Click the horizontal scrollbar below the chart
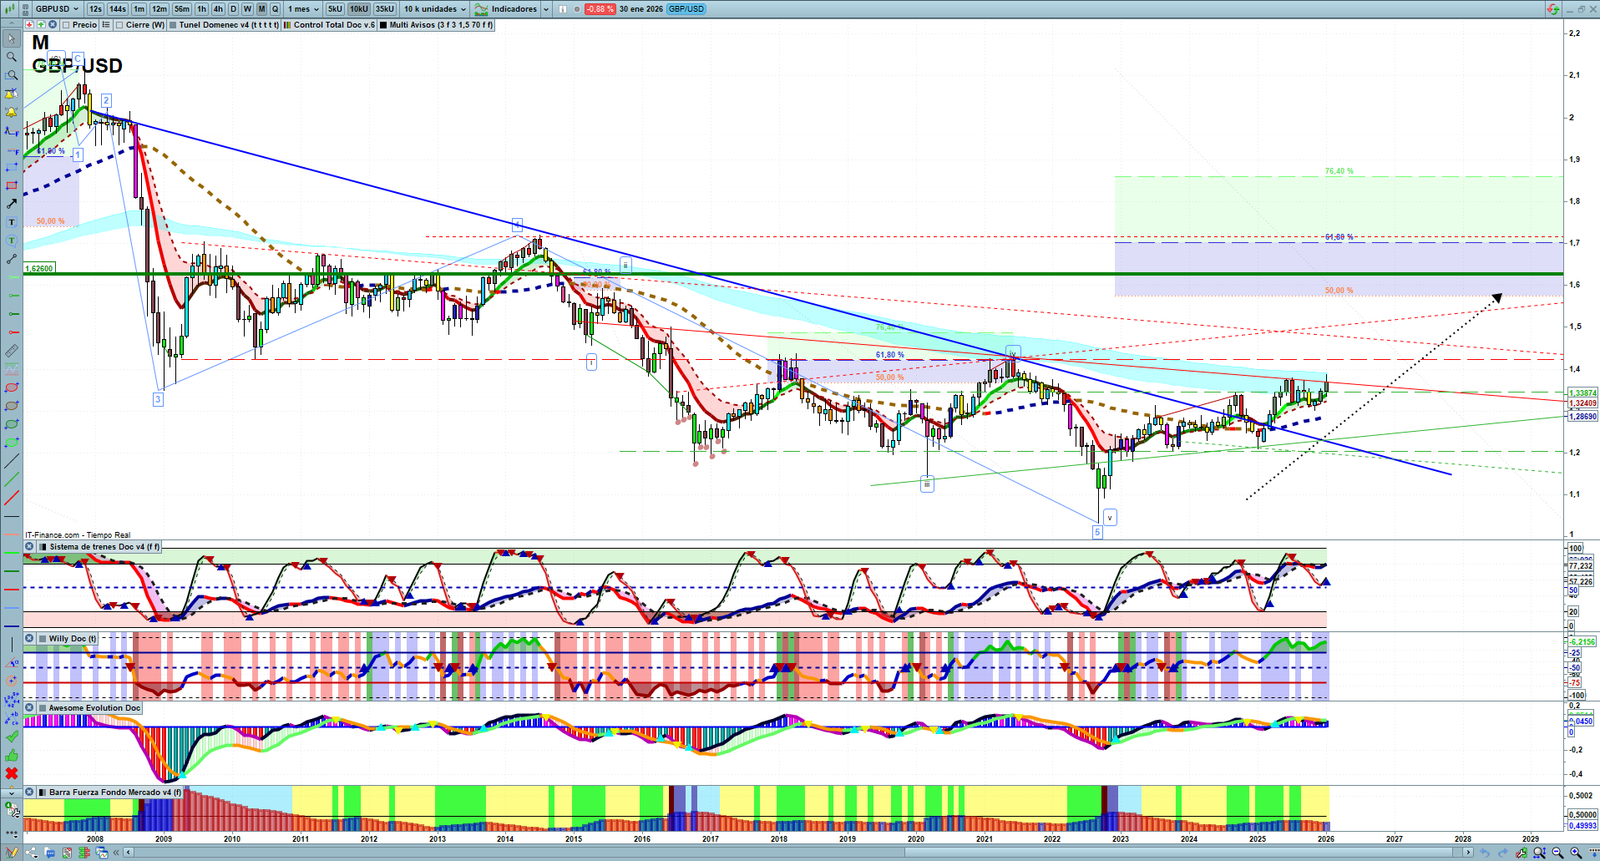Screen dimensions: 1600x861 pos(800,852)
